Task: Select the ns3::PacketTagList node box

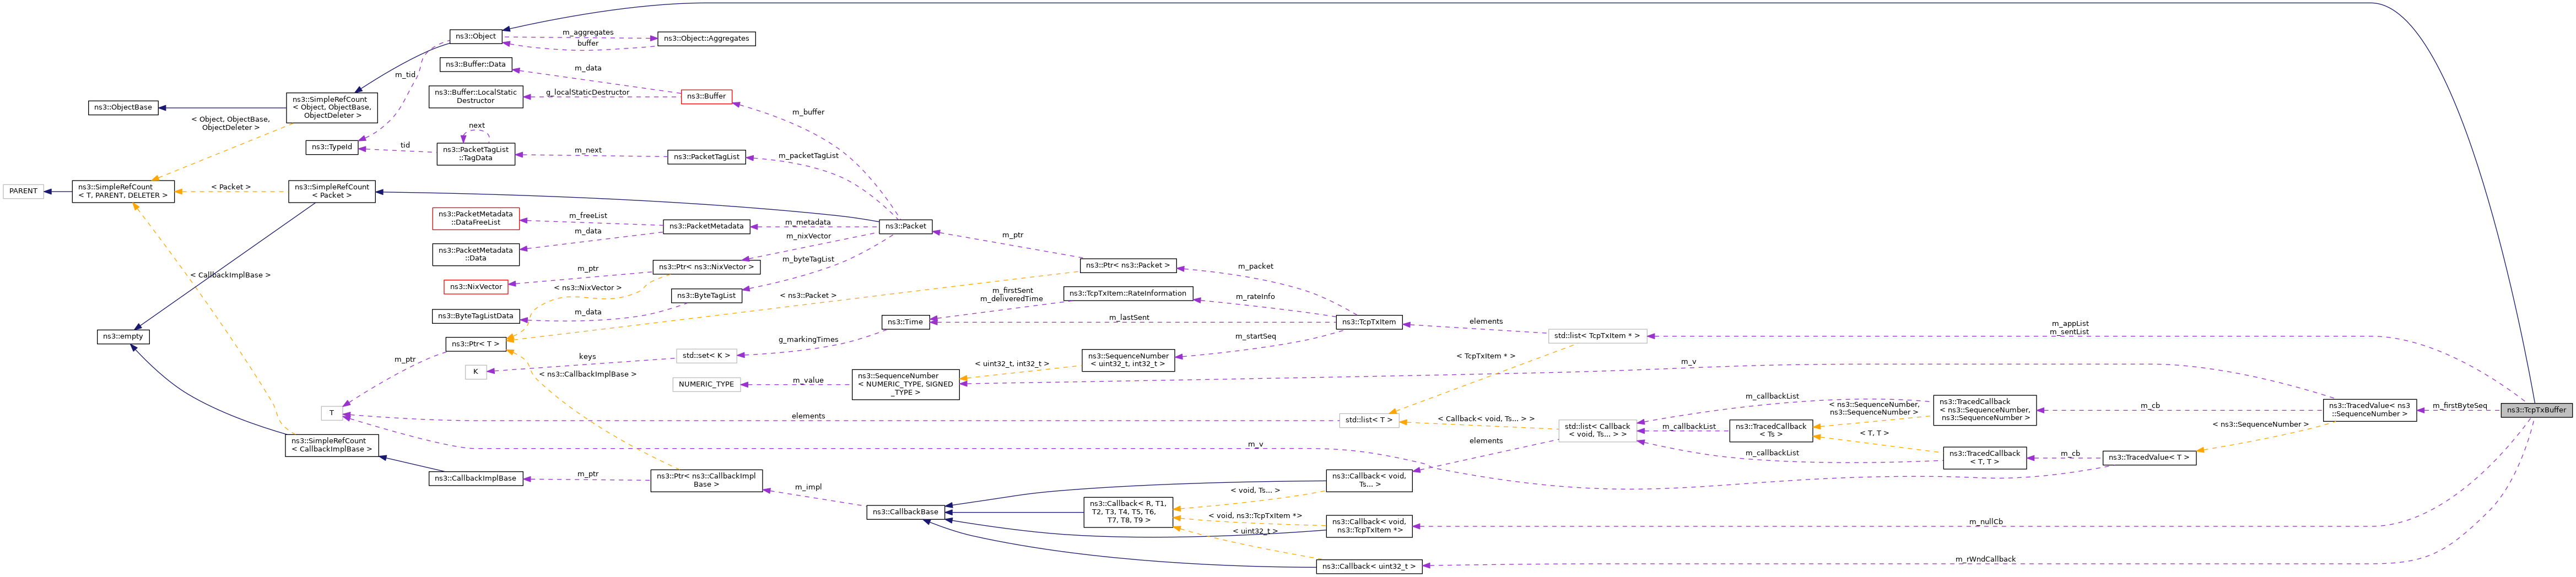Action: 706,157
